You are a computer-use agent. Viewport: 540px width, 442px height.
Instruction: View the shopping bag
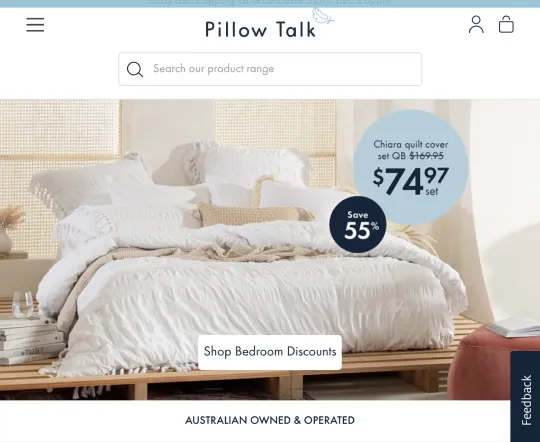click(506, 24)
